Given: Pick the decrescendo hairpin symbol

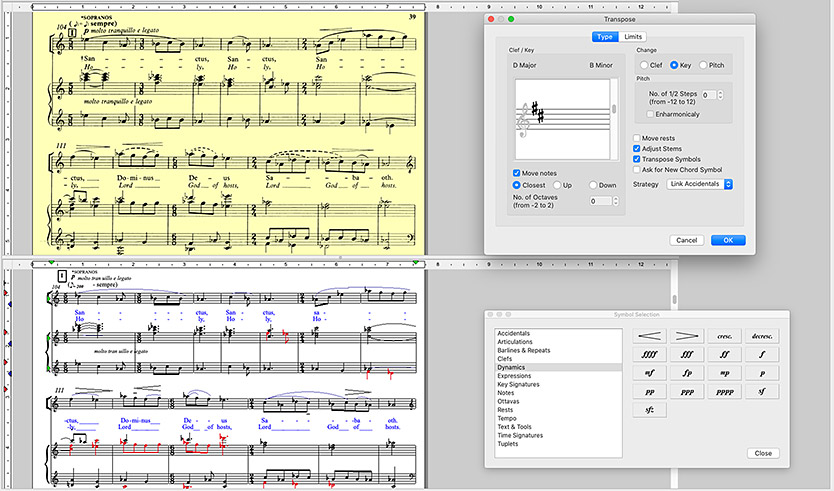Looking at the screenshot, I should tap(687, 336).
